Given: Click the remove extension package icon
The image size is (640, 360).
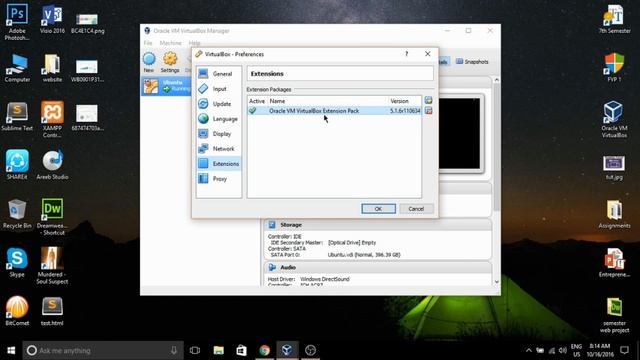Looking at the screenshot, I should [x=428, y=111].
